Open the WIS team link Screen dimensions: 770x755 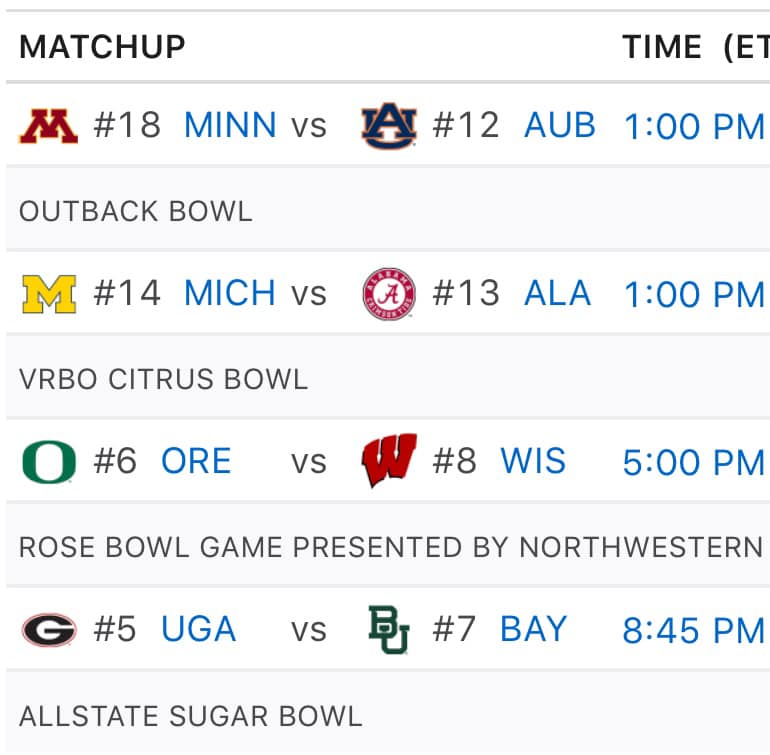(x=533, y=461)
